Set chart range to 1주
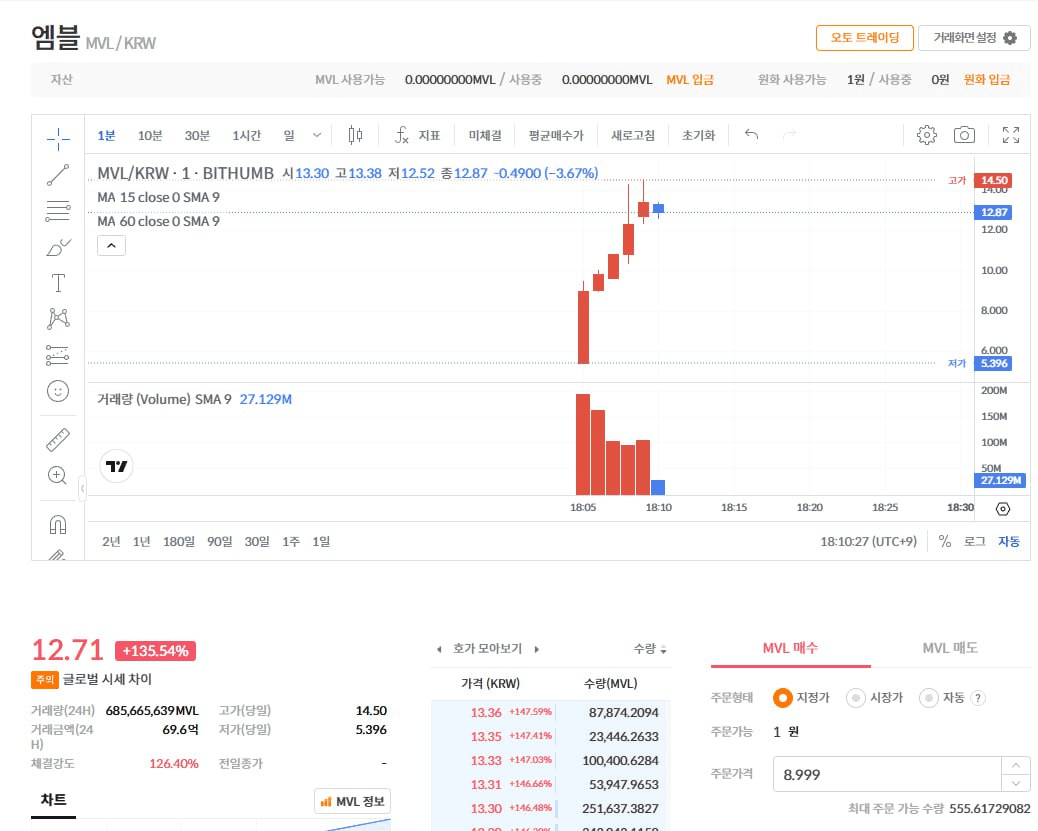The height and width of the screenshot is (831, 1038). pos(291,542)
